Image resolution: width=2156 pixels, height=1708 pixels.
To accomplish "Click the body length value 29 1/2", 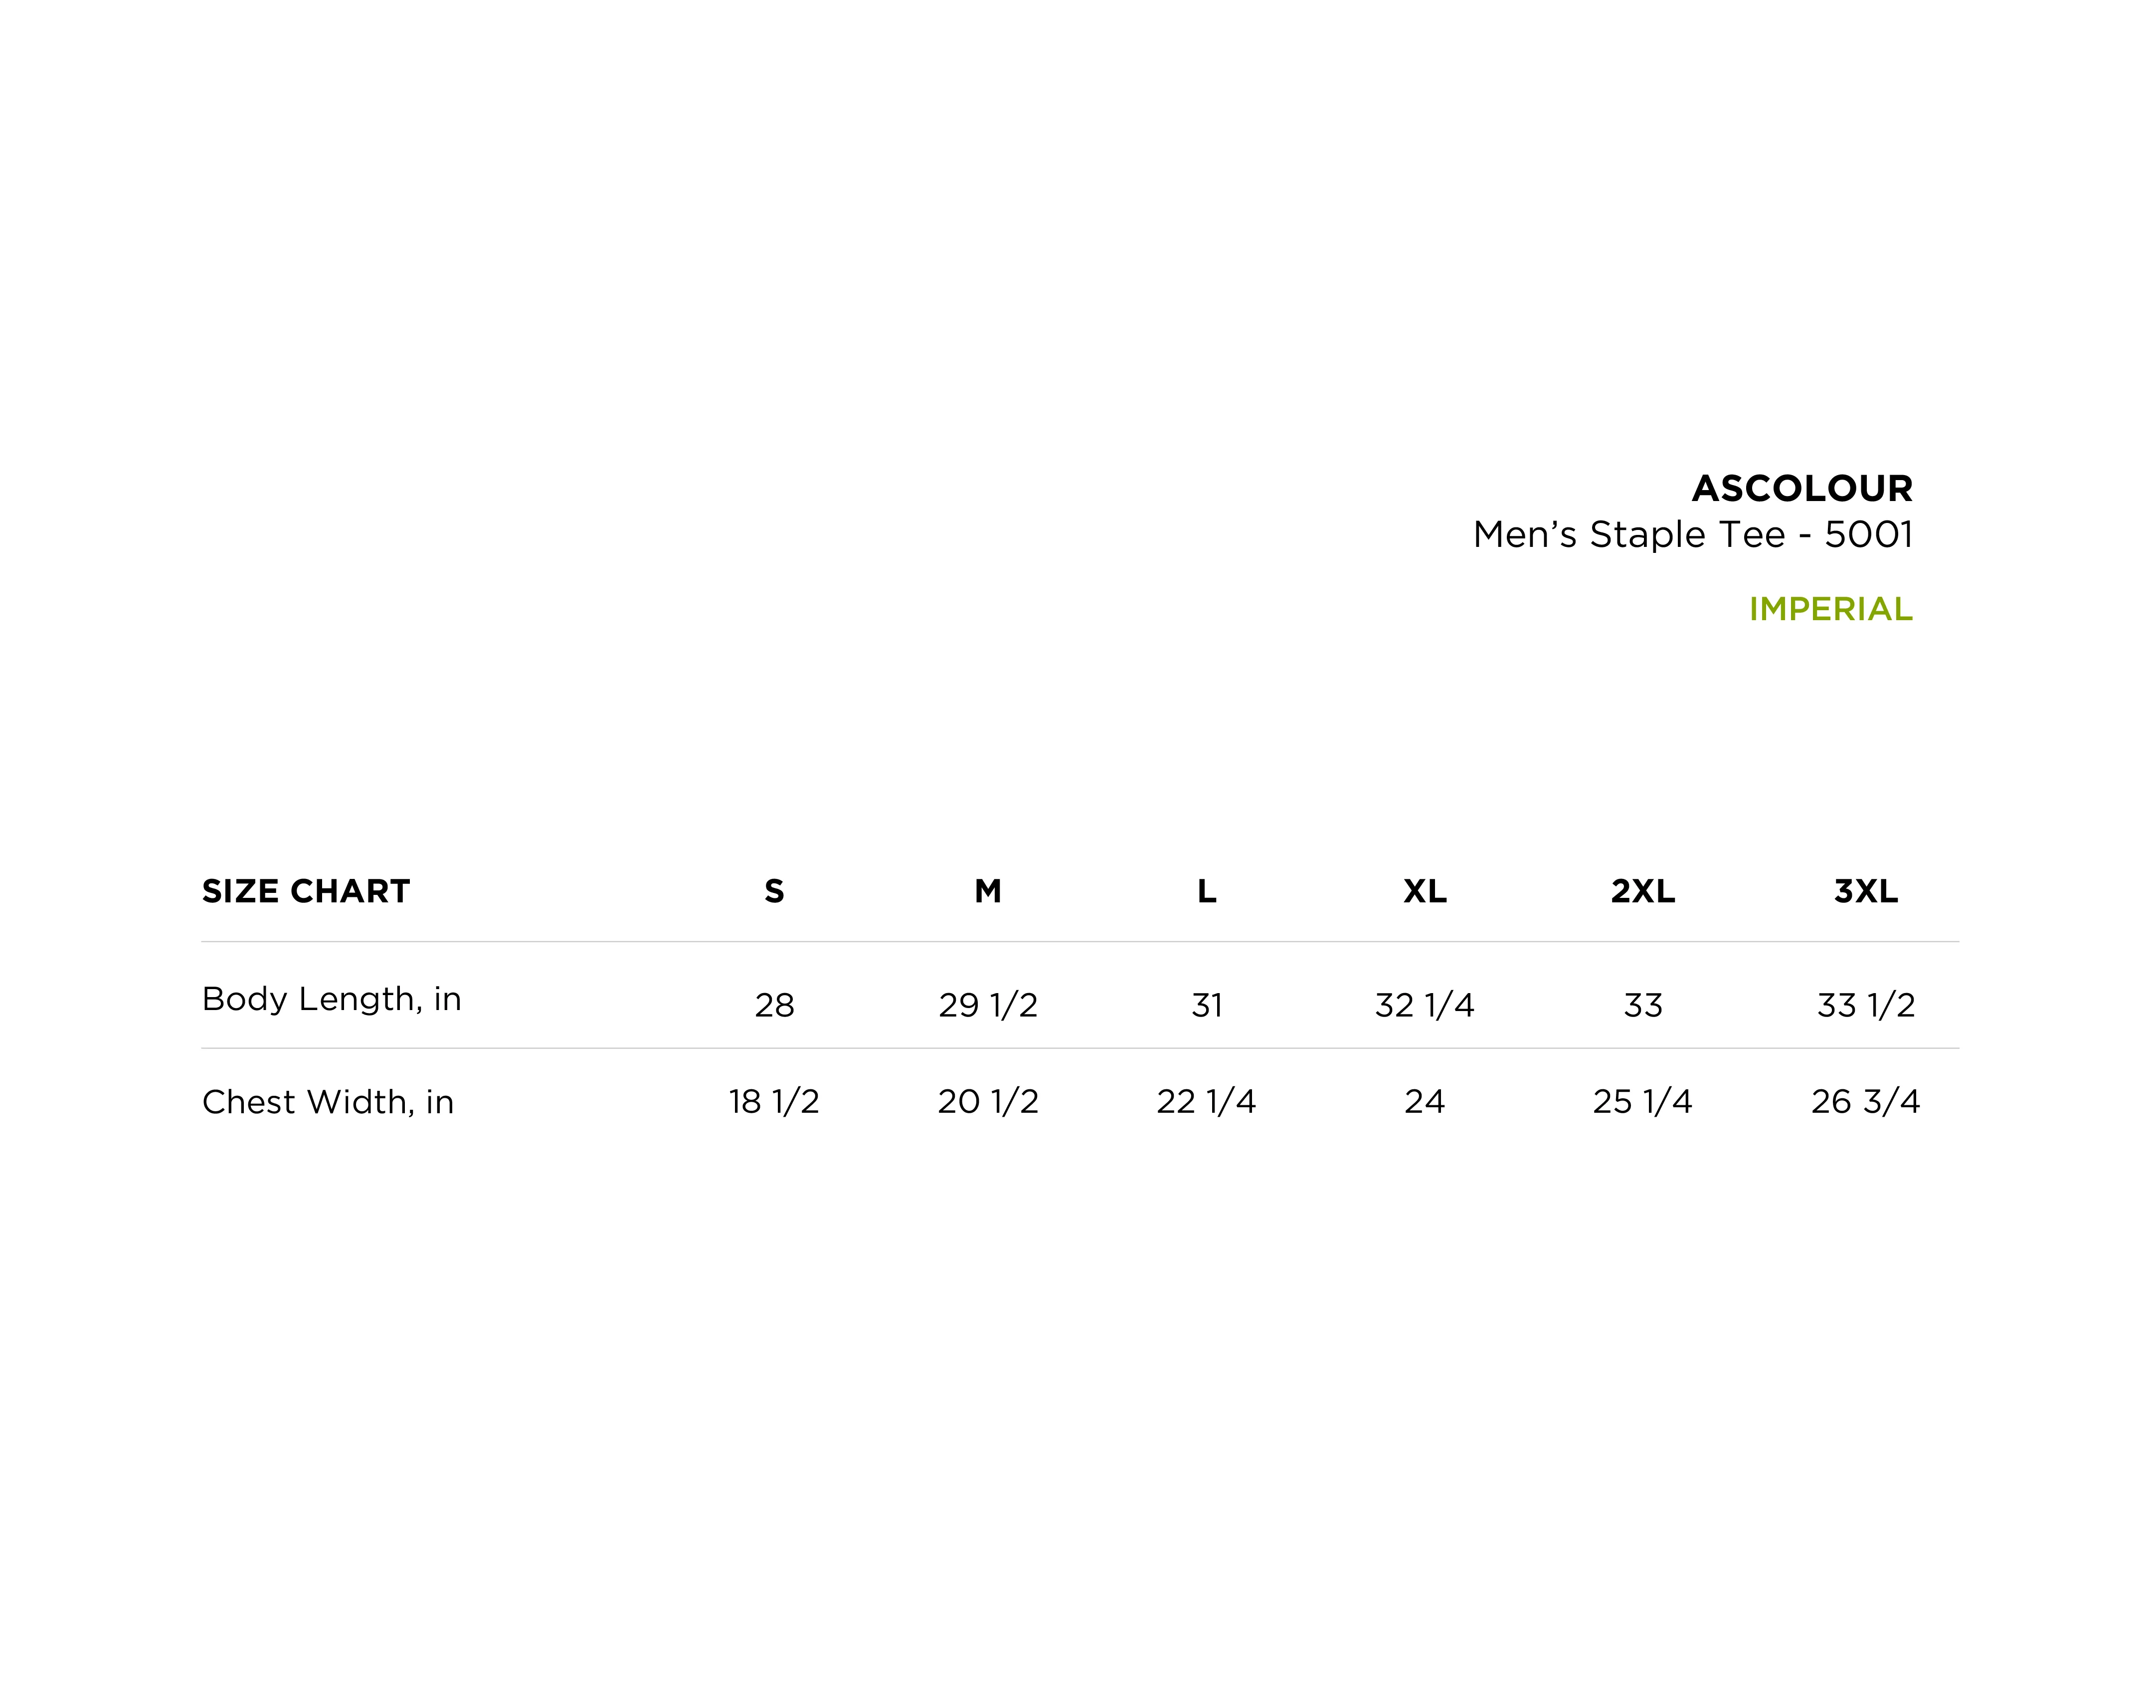I will click(988, 1005).
